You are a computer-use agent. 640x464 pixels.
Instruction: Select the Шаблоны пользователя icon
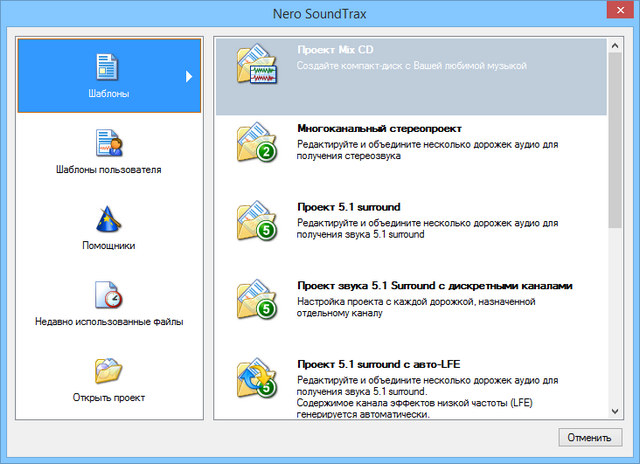(x=108, y=142)
